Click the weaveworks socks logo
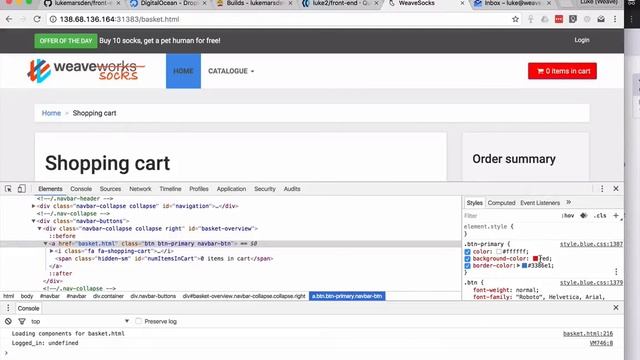The height and width of the screenshot is (360, 640). tap(86, 71)
